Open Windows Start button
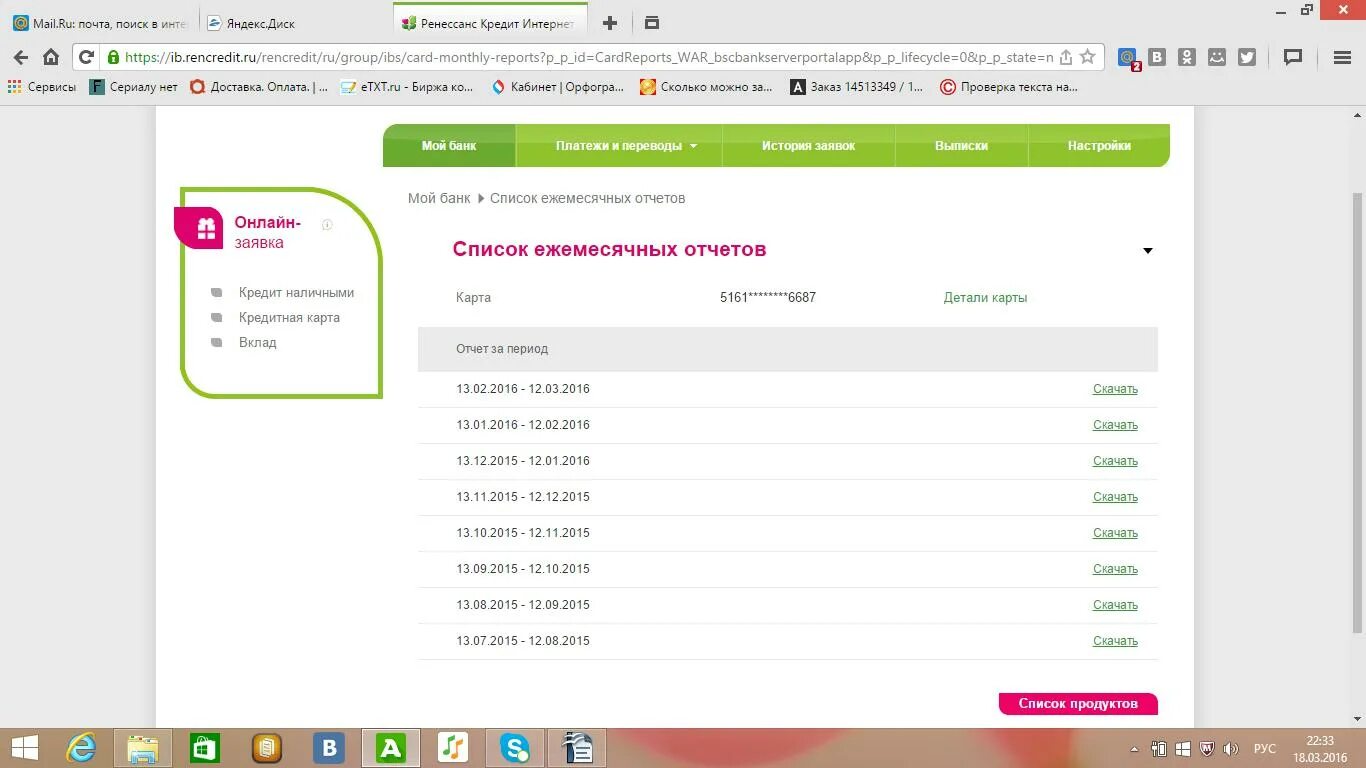This screenshot has width=1366, height=768. coord(24,748)
